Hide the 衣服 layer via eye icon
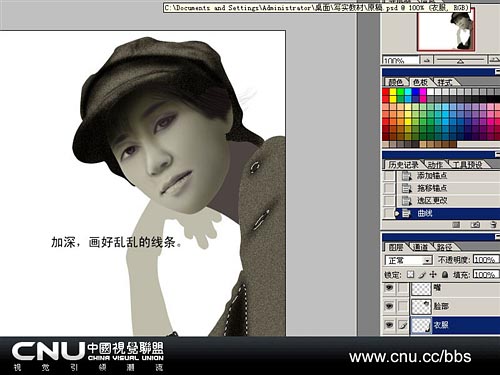The image size is (500, 375). pos(389,325)
